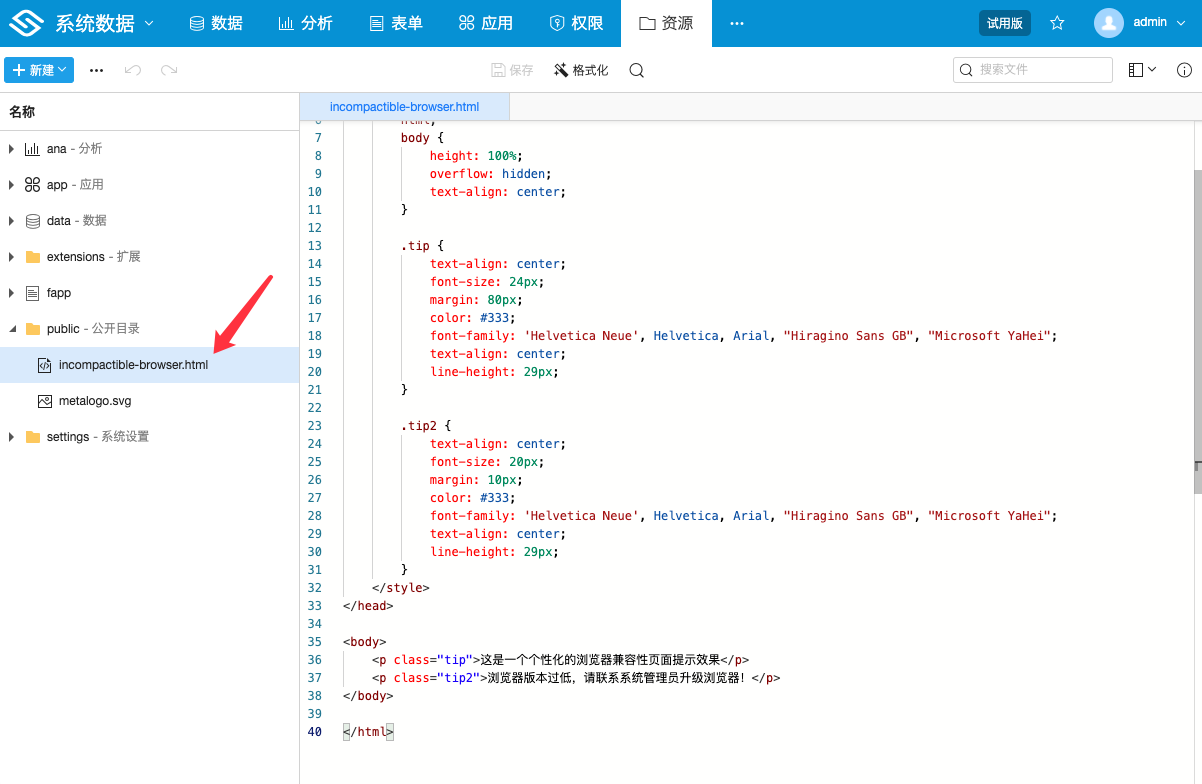The width and height of the screenshot is (1202, 784).
Task: Click the admin avatar icon
Action: tap(1108, 22)
